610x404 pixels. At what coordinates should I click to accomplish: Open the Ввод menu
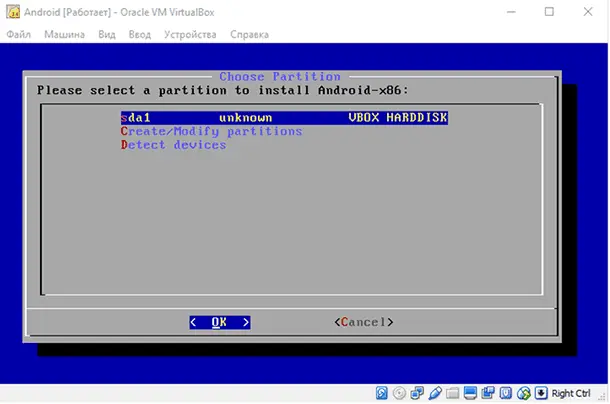pos(139,34)
